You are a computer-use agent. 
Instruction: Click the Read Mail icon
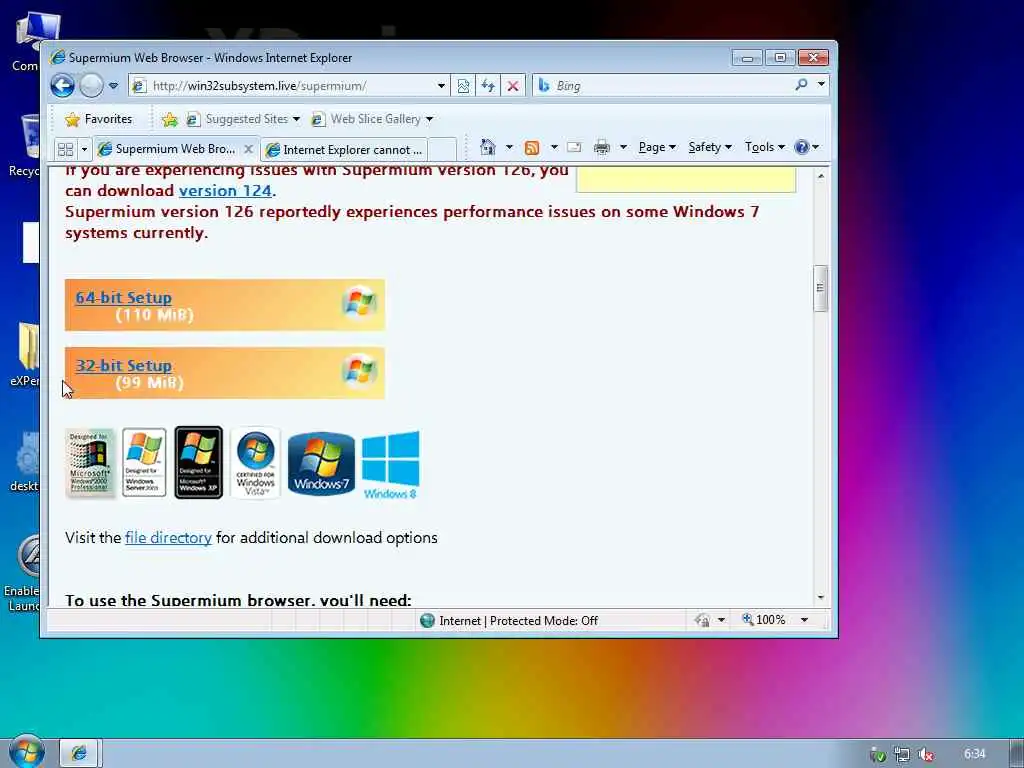click(x=574, y=147)
